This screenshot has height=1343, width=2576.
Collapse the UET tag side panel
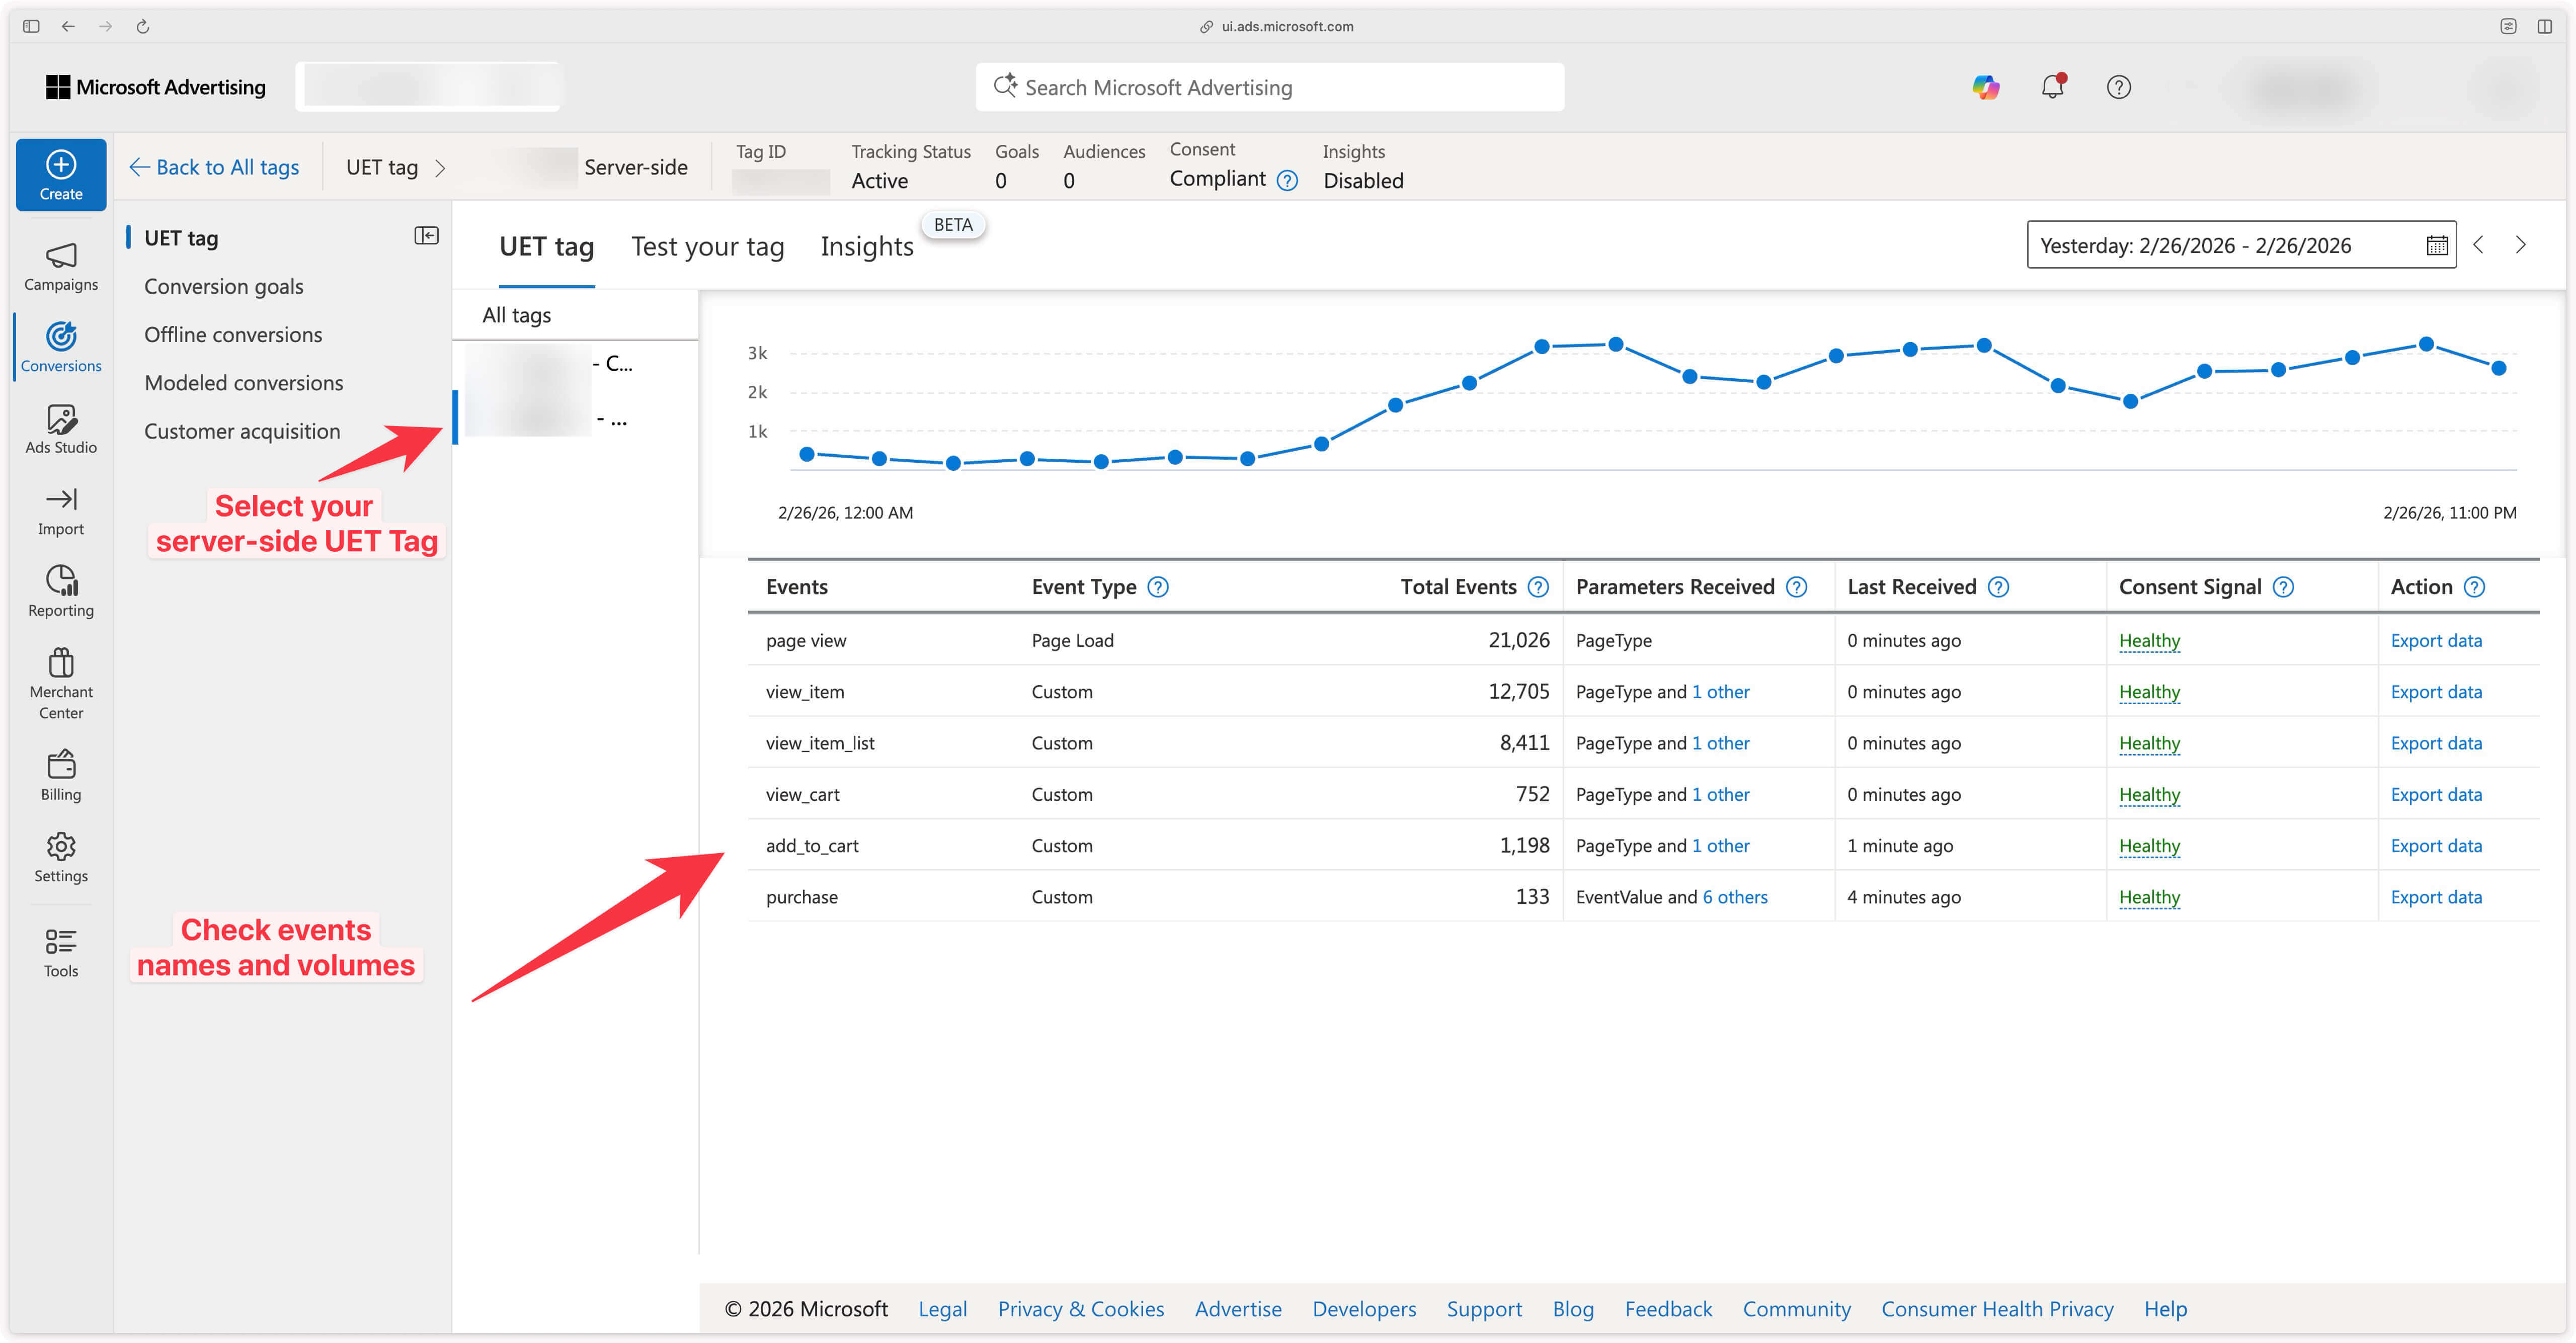point(426,235)
